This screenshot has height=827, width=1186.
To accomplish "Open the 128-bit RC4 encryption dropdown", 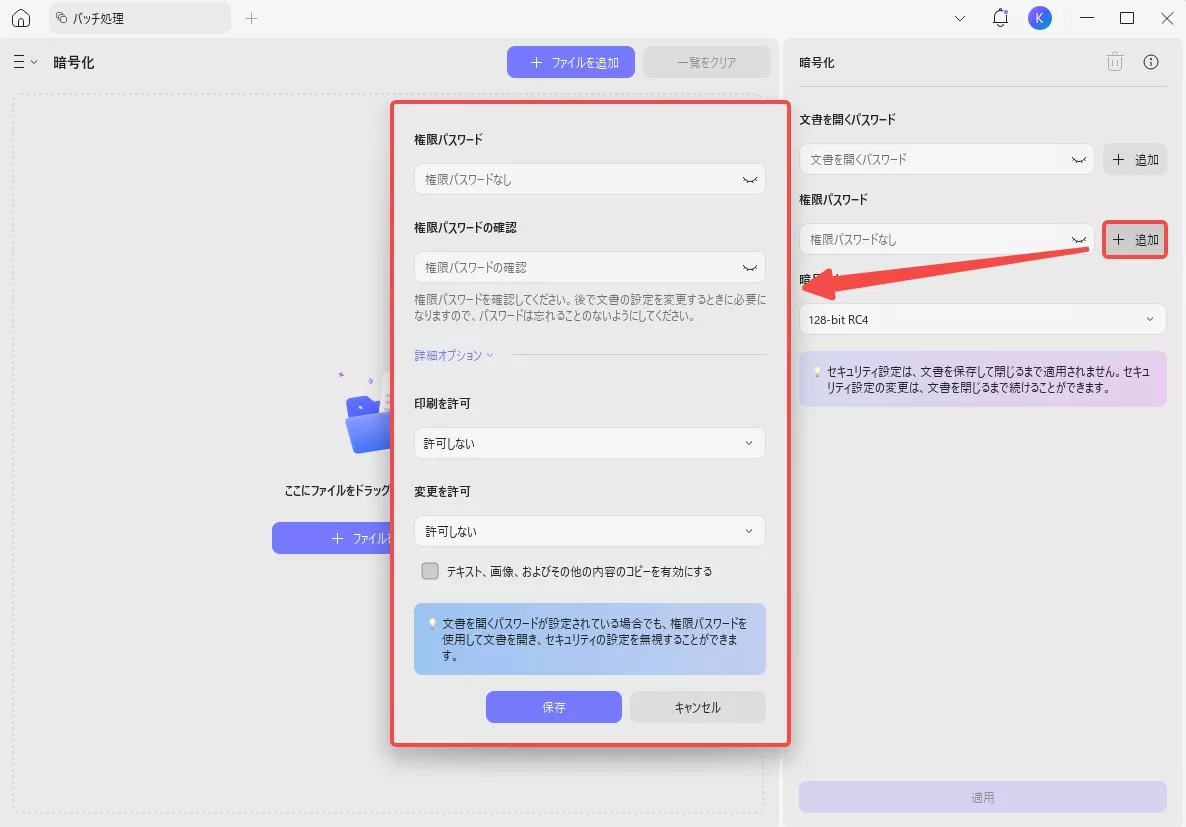I will click(x=982, y=319).
